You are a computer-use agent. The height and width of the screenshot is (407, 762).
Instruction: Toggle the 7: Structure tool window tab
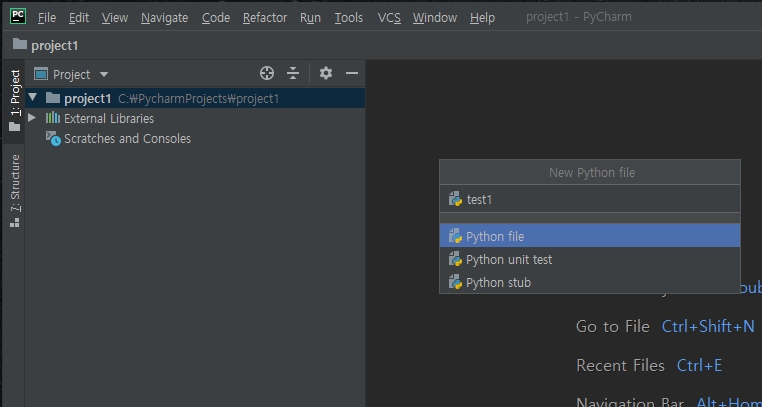(15, 191)
